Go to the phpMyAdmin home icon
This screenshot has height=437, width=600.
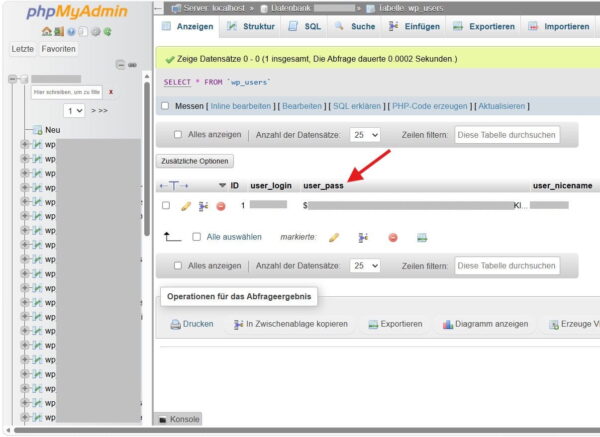(47, 31)
